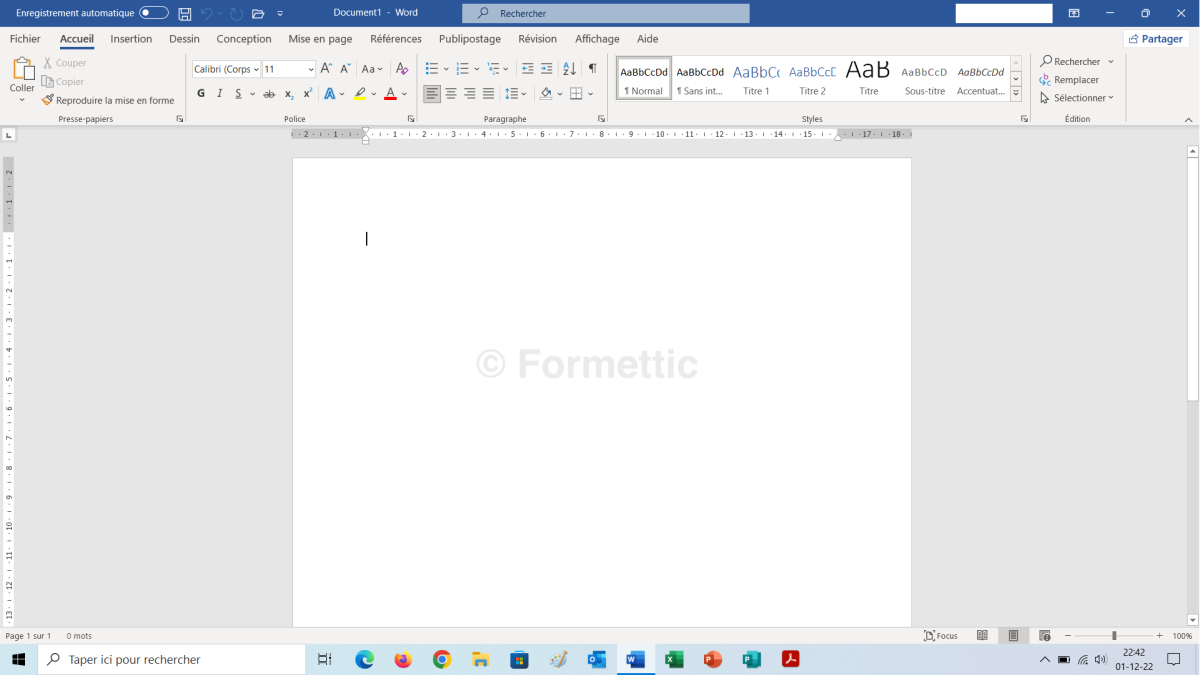Apply italic formatting
1200x675 pixels.
(219, 94)
